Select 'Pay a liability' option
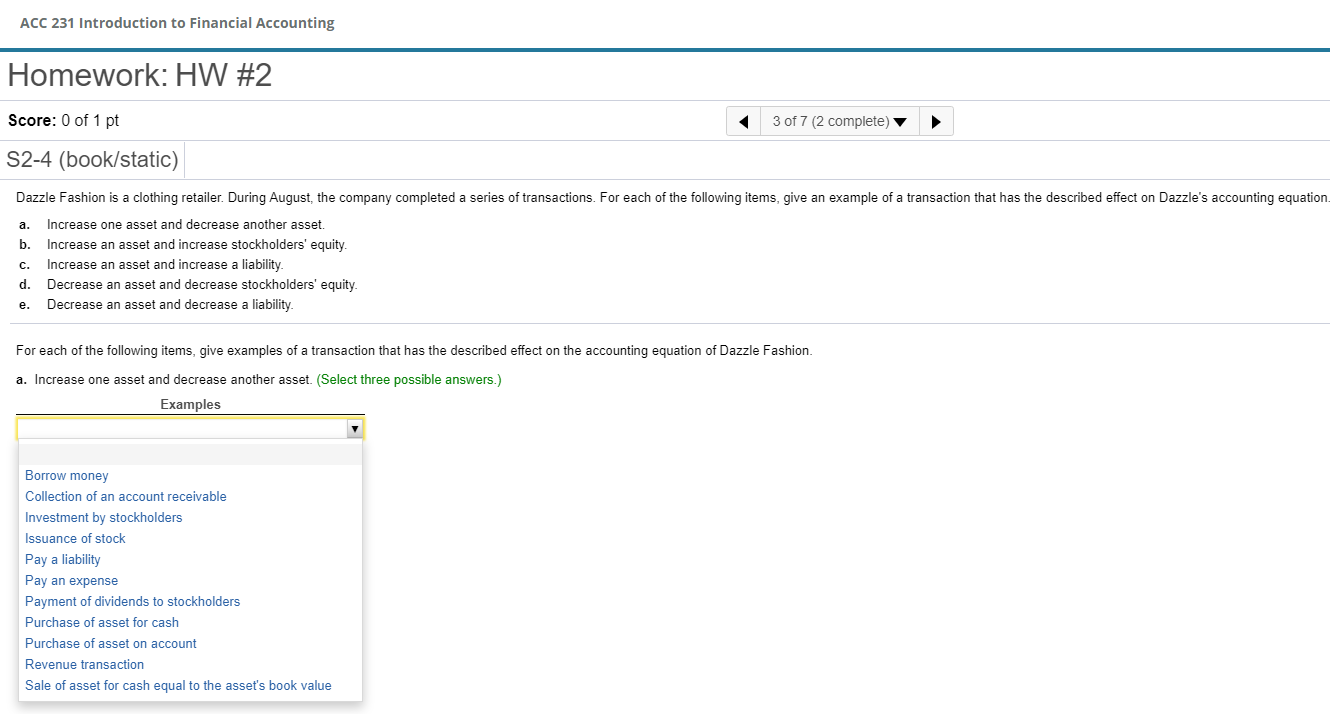1330x714 pixels. coord(63,560)
